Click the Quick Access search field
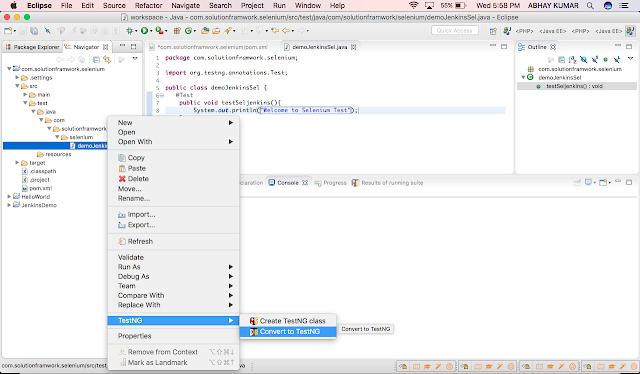Screen dimensions: 640x374 click(455, 31)
